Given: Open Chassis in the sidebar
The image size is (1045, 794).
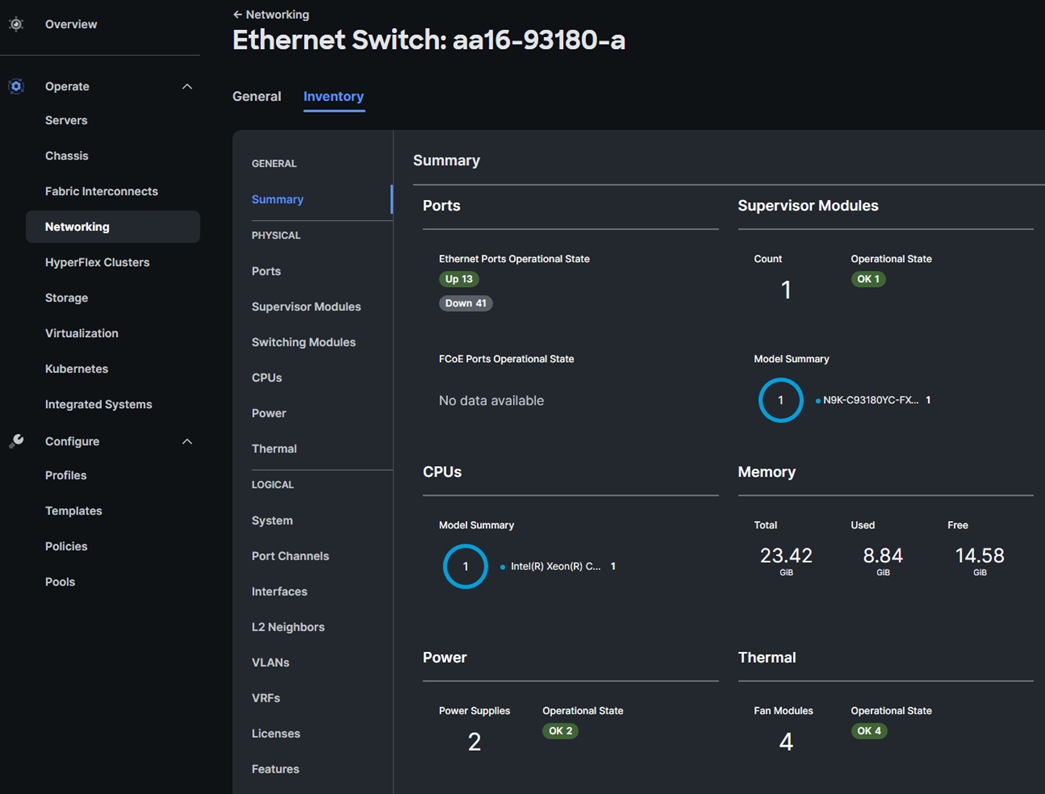Looking at the screenshot, I should pyautogui.click(x=67, y=155).
